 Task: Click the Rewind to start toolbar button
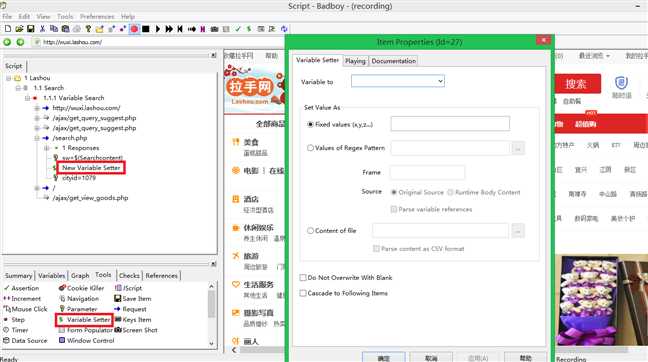tap(180, 29)
